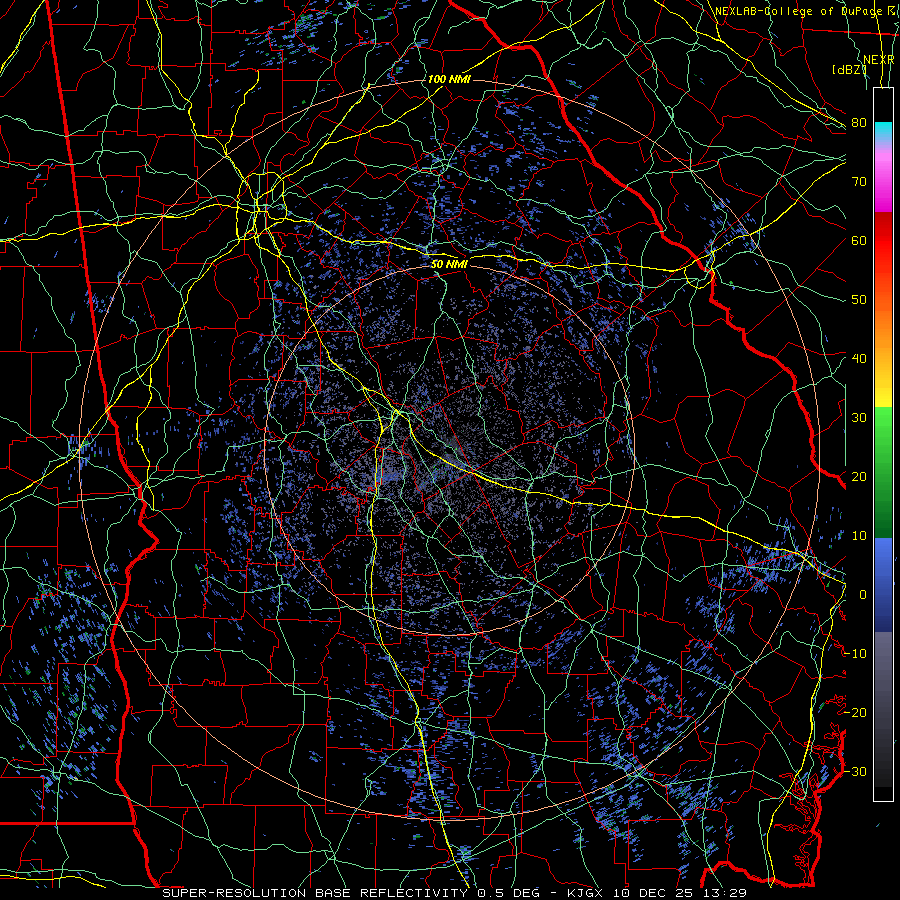Image resolution: width=900 pixels, height=900 pixels.
Task: Click the 50 NMI range ring label
Action: [x=449, y=264]
